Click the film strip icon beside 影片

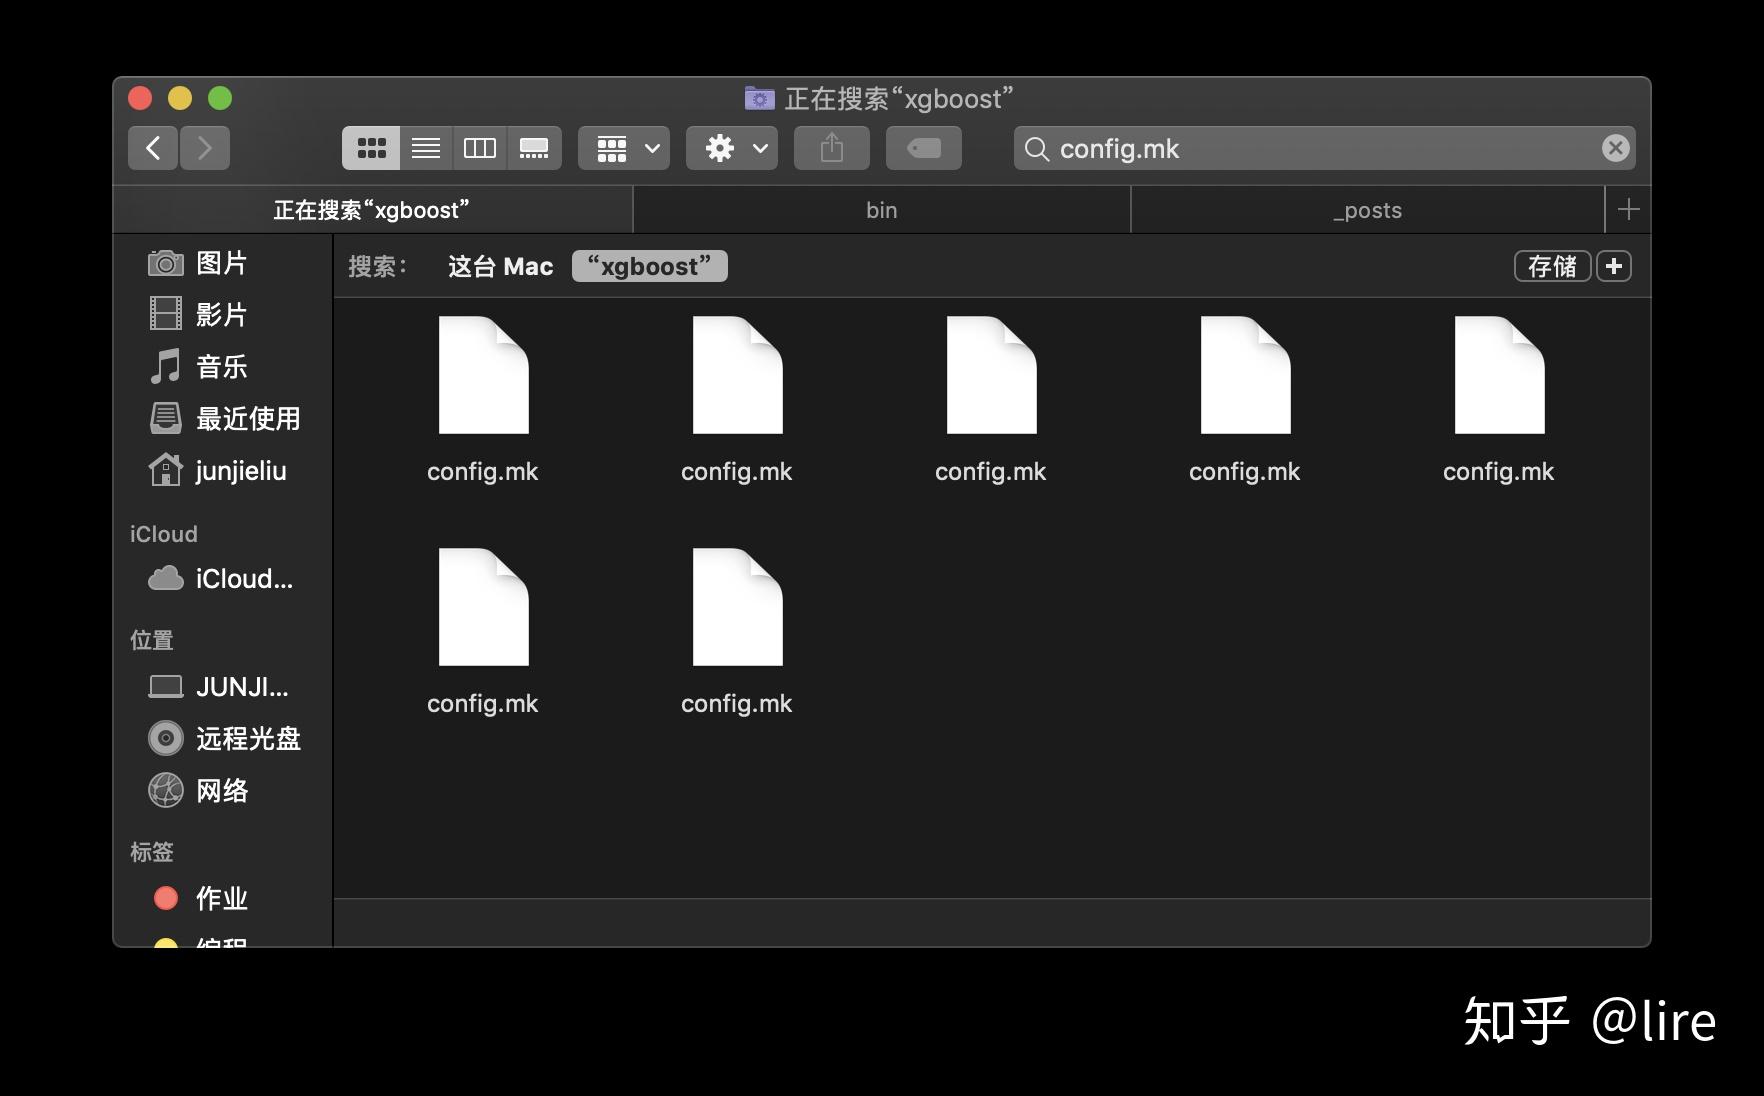pyautogui.click(x=166, y=314)
